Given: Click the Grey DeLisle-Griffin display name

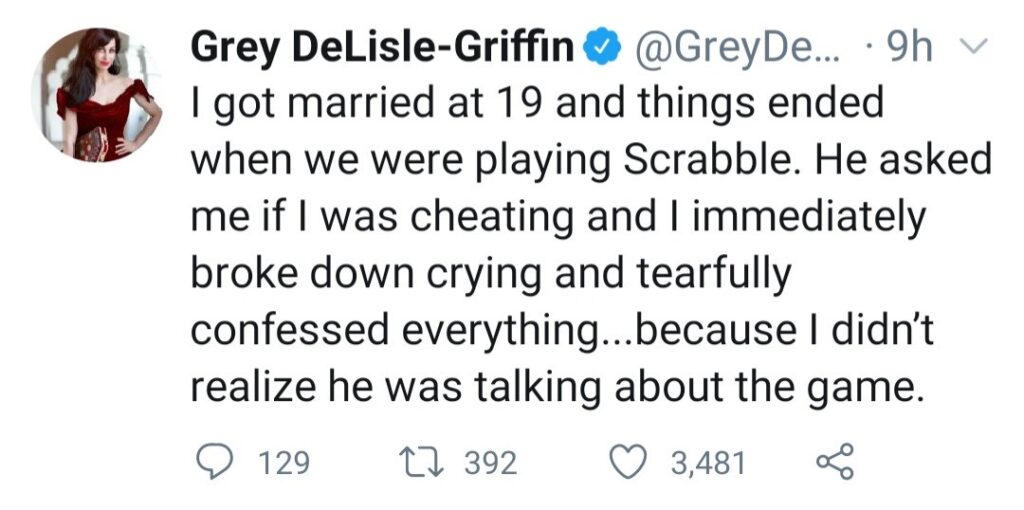Looking at the screenshot, I should click(x=381, y=47).
